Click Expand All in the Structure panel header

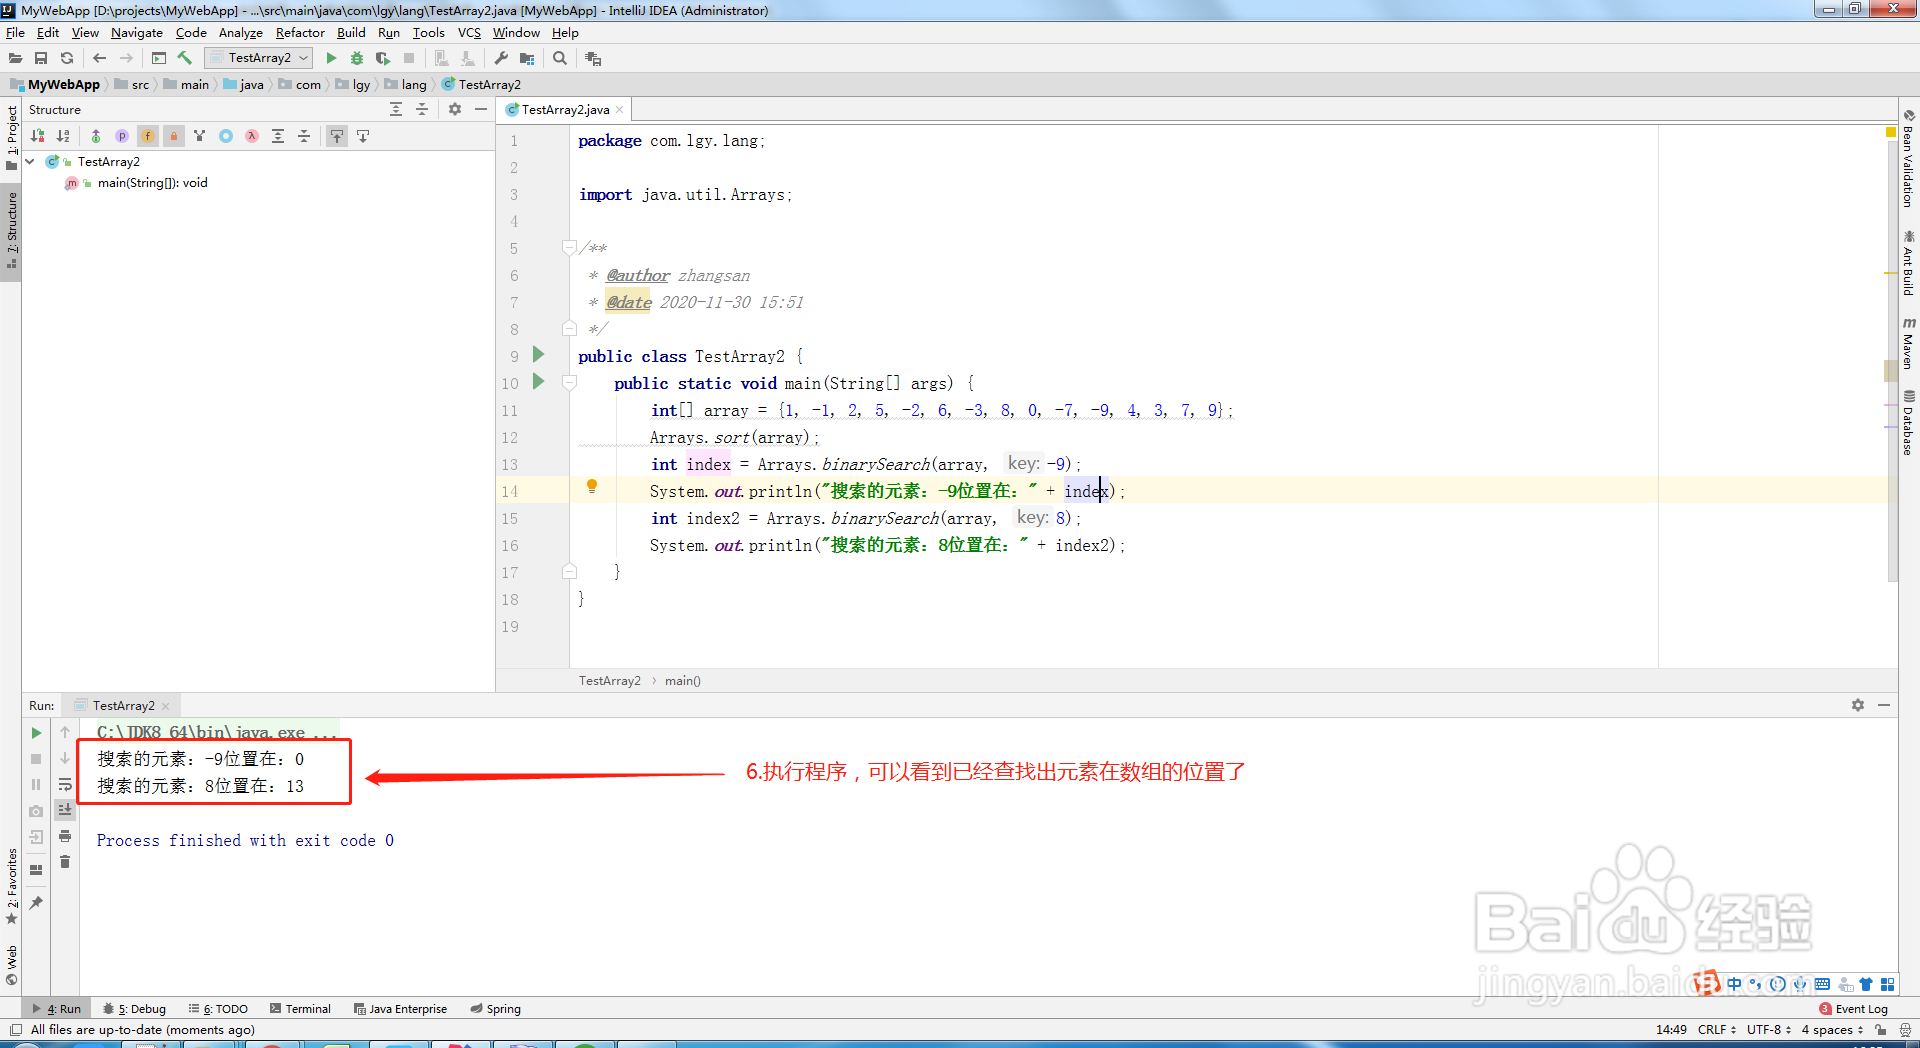[396, 109]
